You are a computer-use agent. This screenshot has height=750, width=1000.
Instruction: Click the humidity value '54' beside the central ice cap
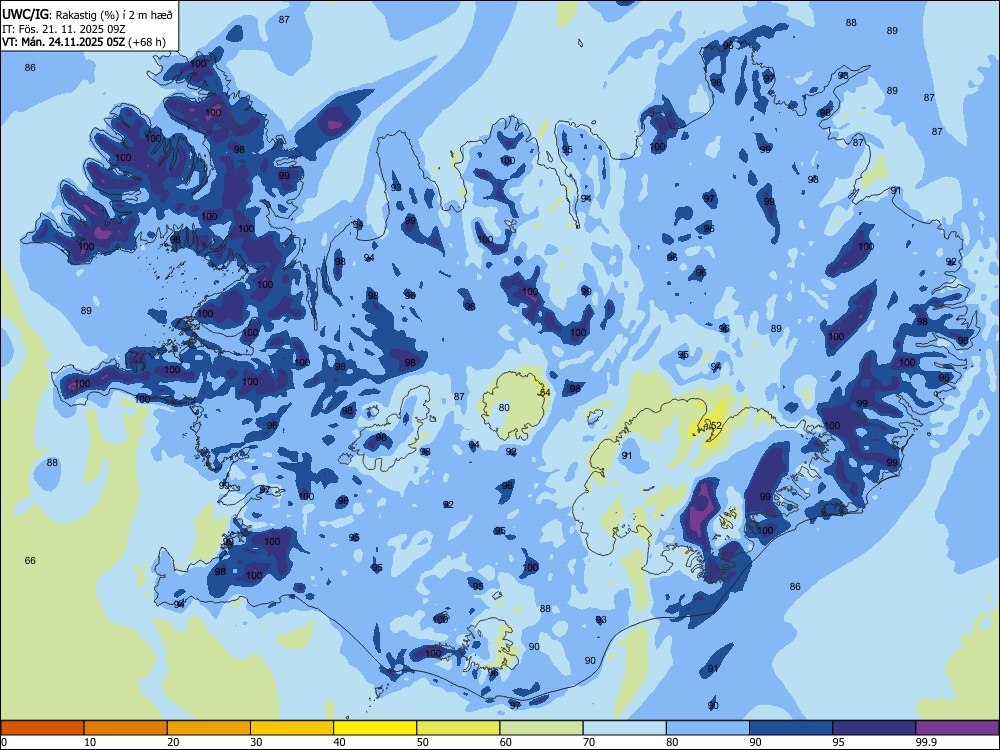(x=545, y=393)
